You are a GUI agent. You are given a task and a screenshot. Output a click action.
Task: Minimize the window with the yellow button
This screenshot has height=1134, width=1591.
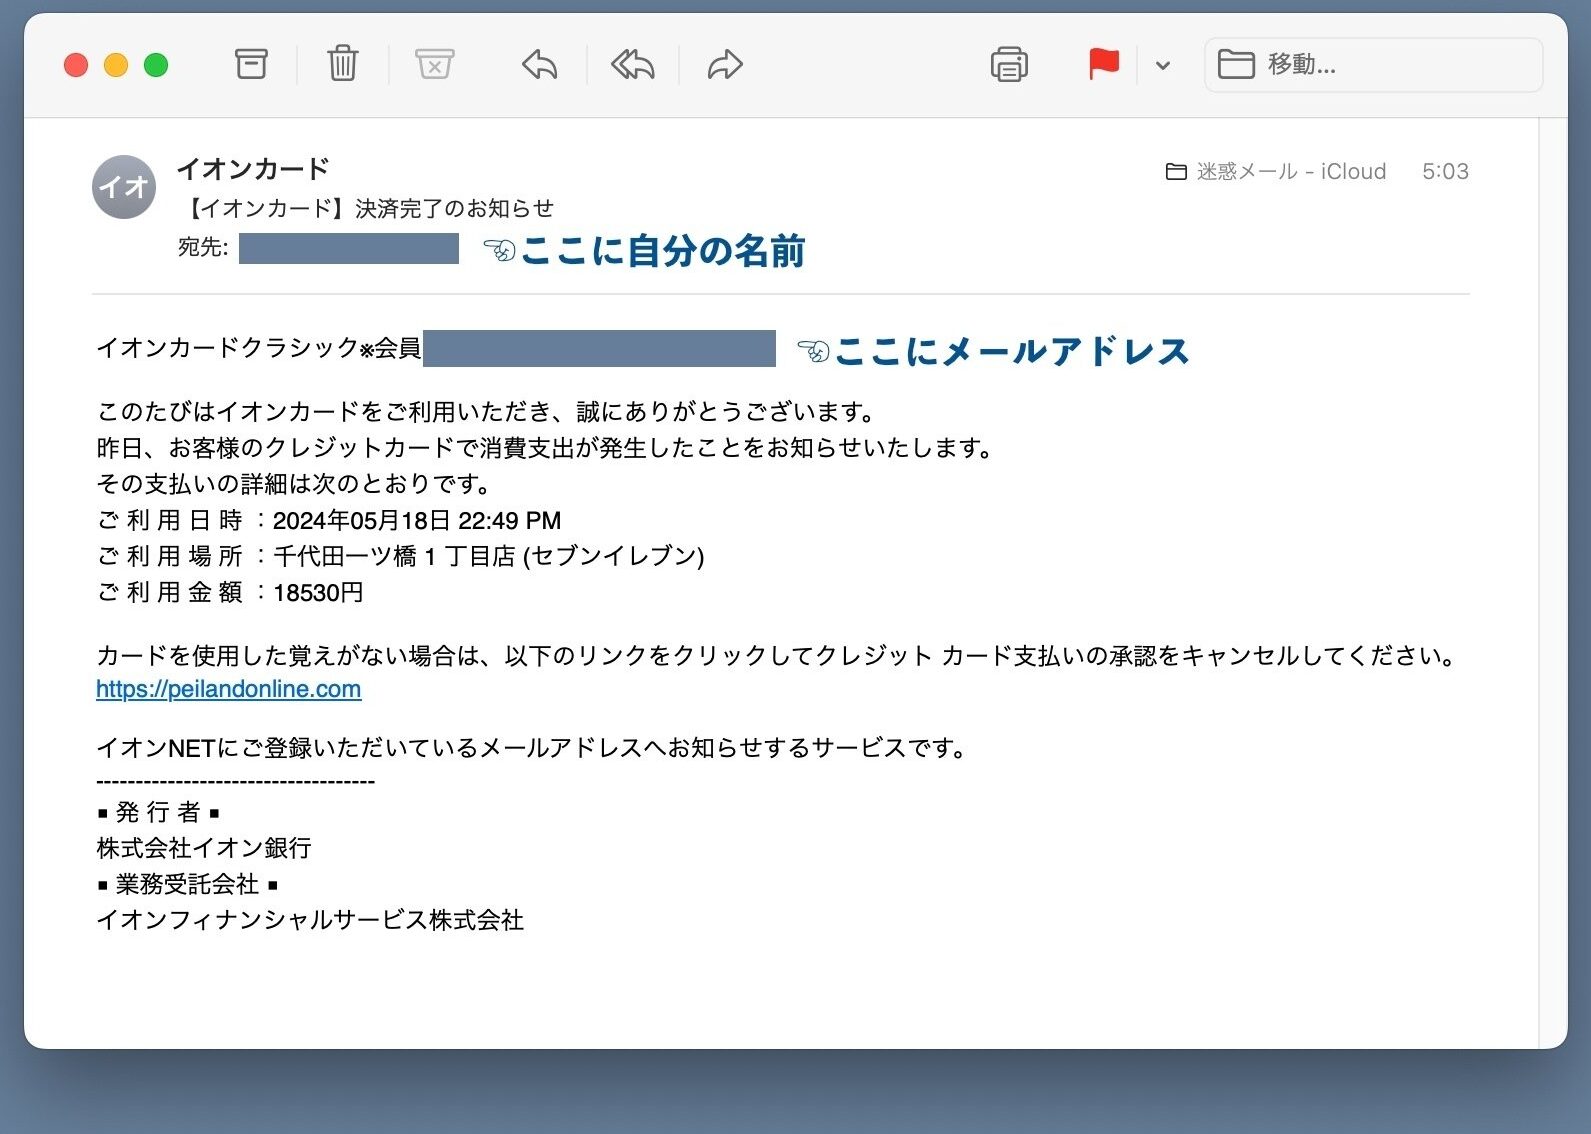click(116, 65)
